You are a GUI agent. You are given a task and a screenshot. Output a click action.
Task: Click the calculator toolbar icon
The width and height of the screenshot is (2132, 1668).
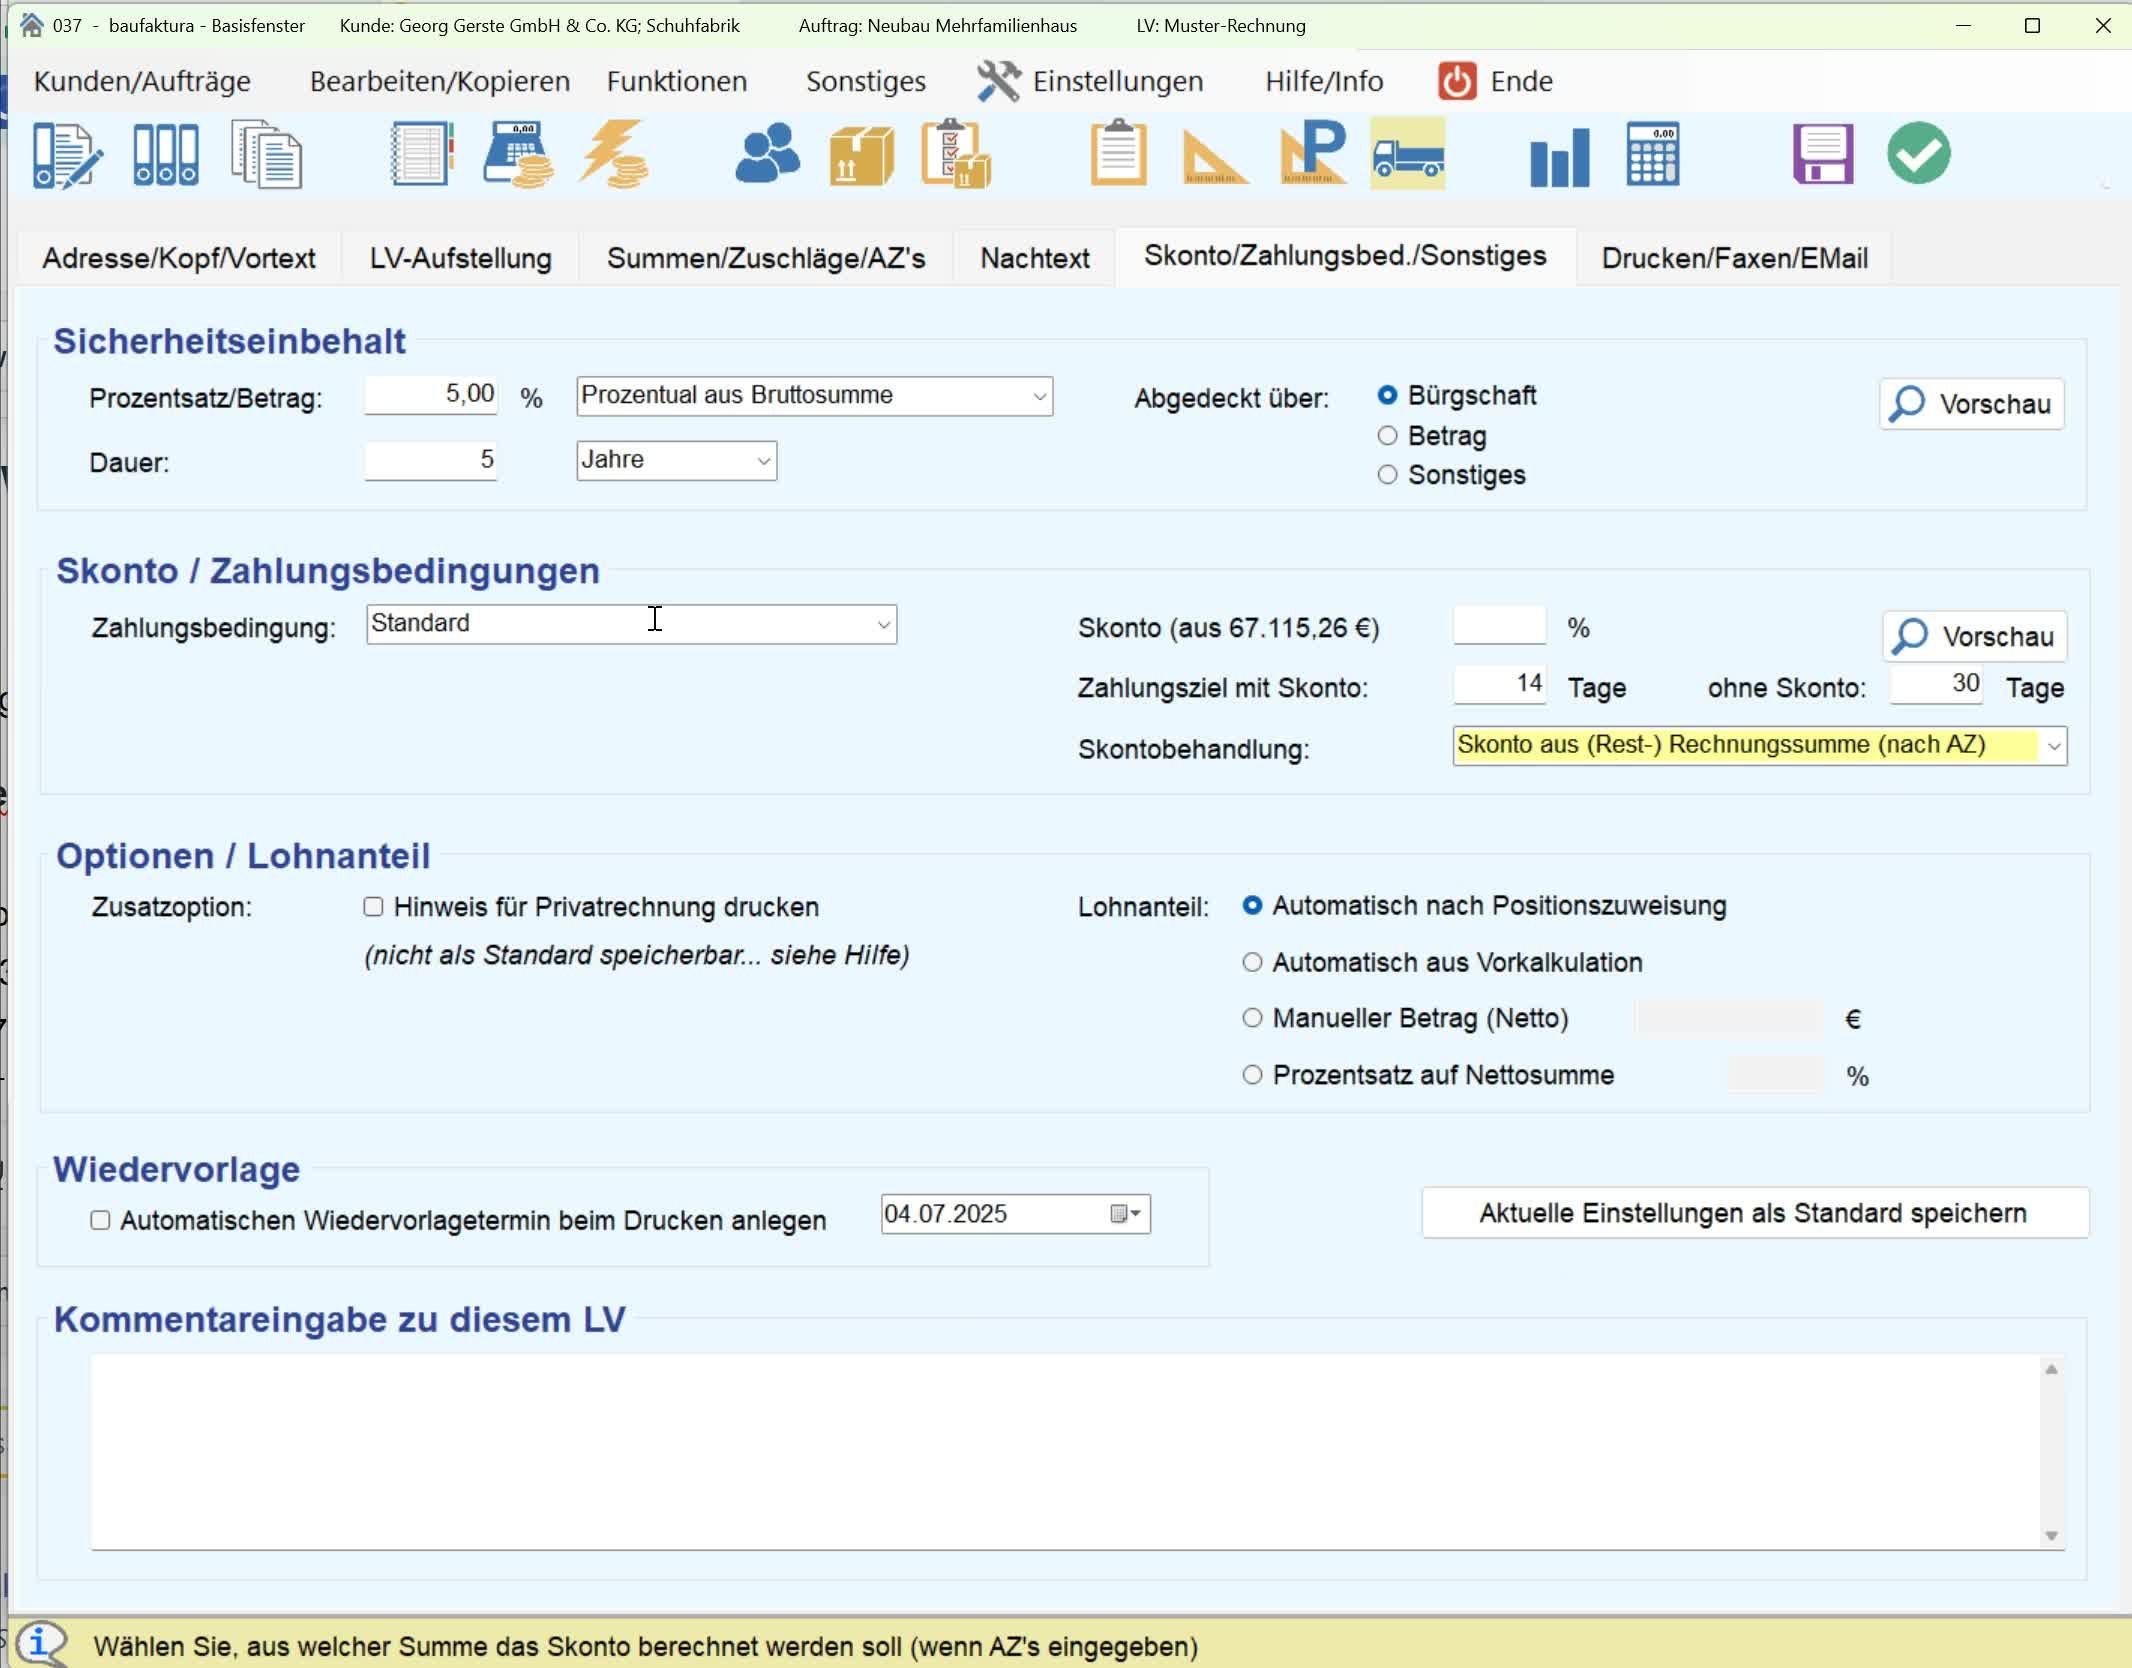[x=1652, y=154]
